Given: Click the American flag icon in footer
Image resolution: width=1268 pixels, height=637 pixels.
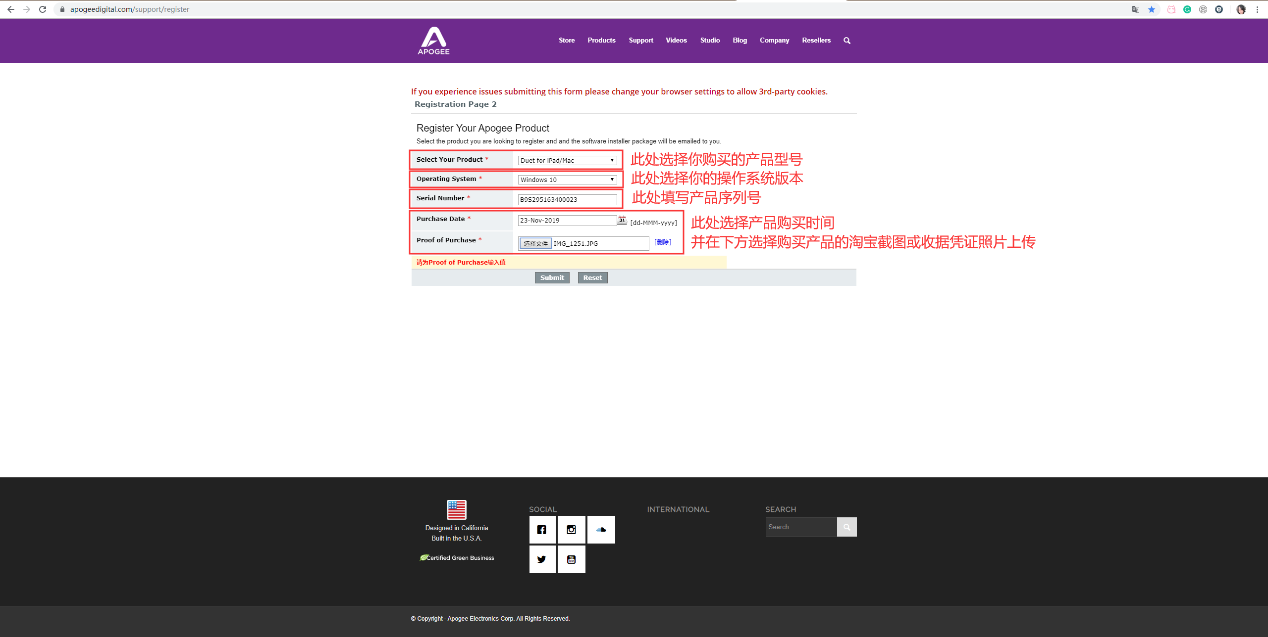Looking at the screenshot, I should point(457,510).
